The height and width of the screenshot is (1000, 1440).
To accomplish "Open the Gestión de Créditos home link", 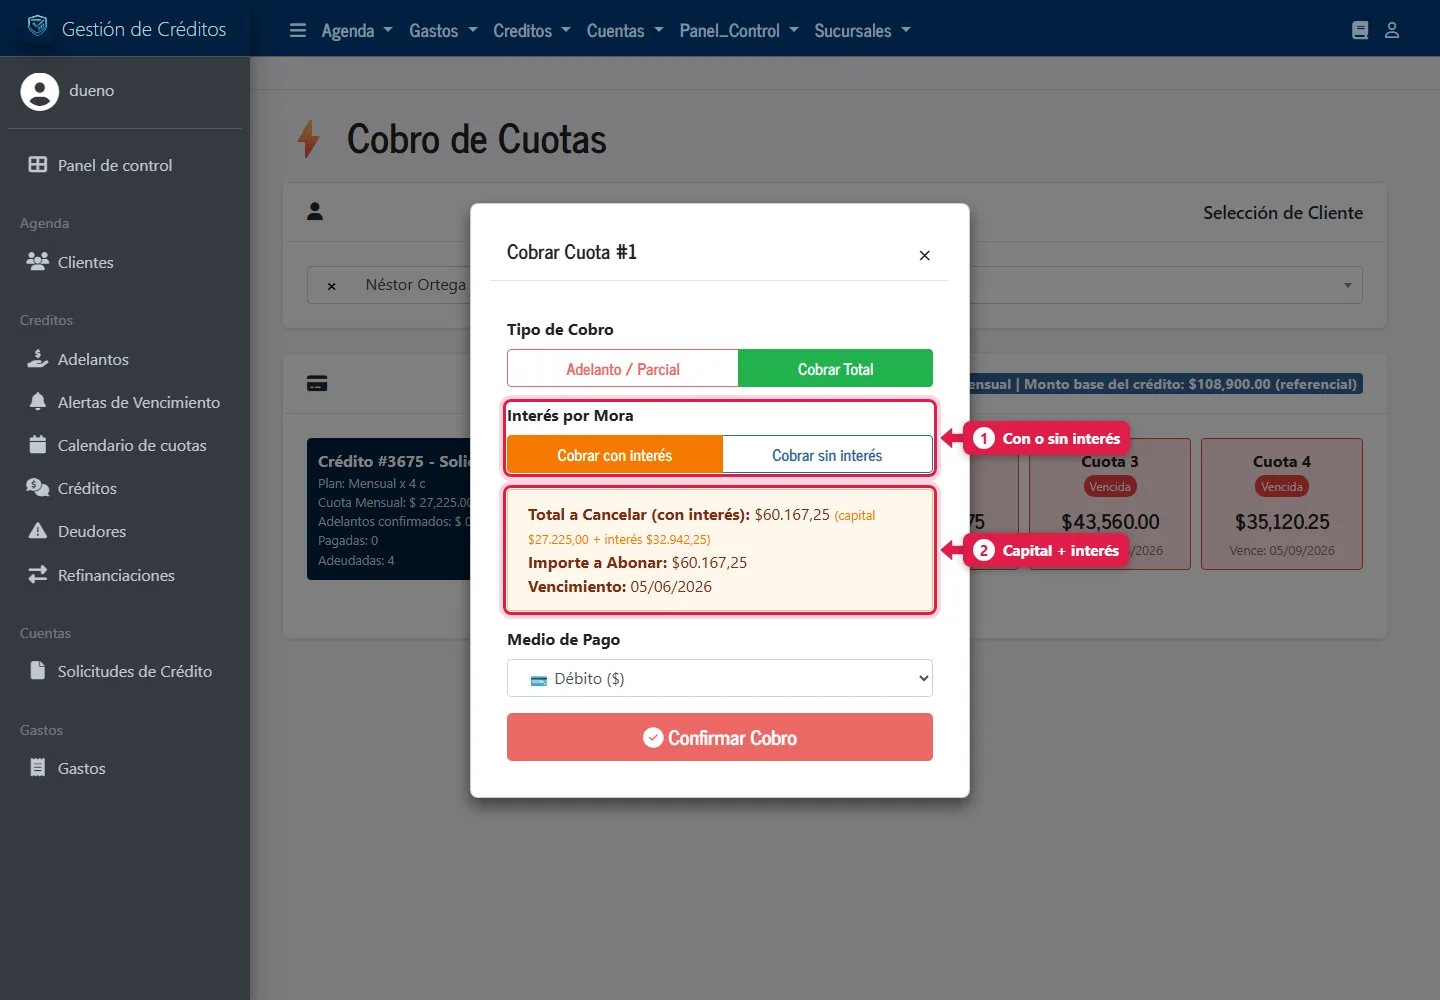I will coord(144,29).
